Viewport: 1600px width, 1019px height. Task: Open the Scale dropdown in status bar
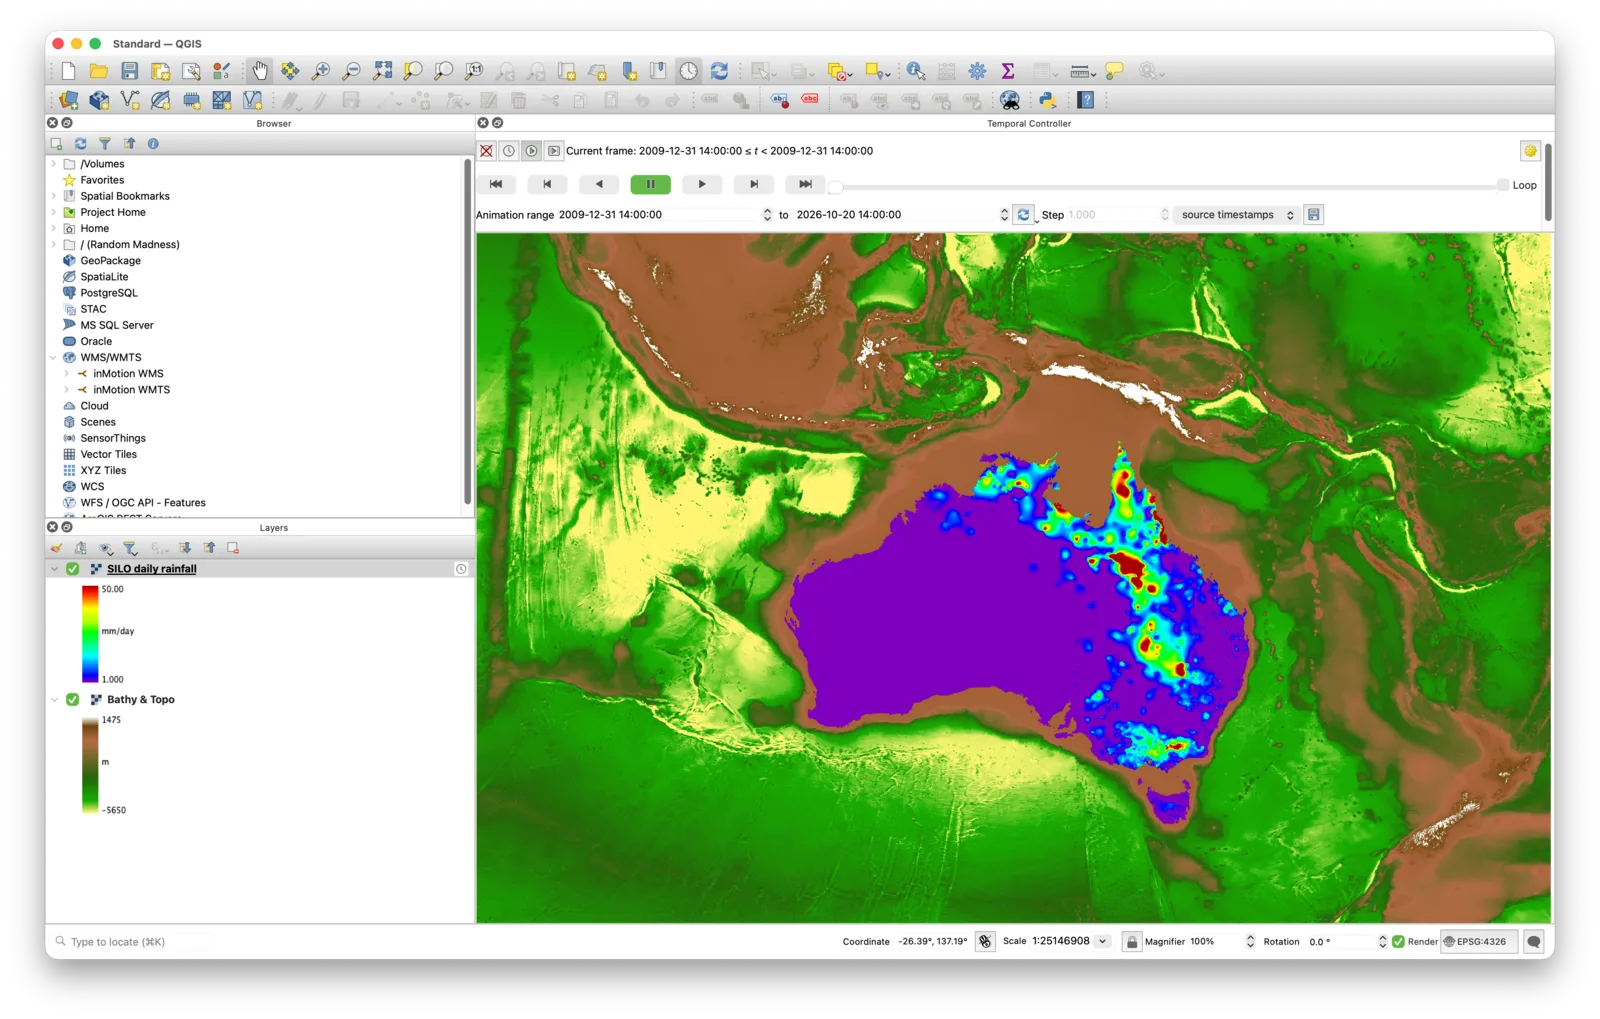click(x=1103, y=941)
